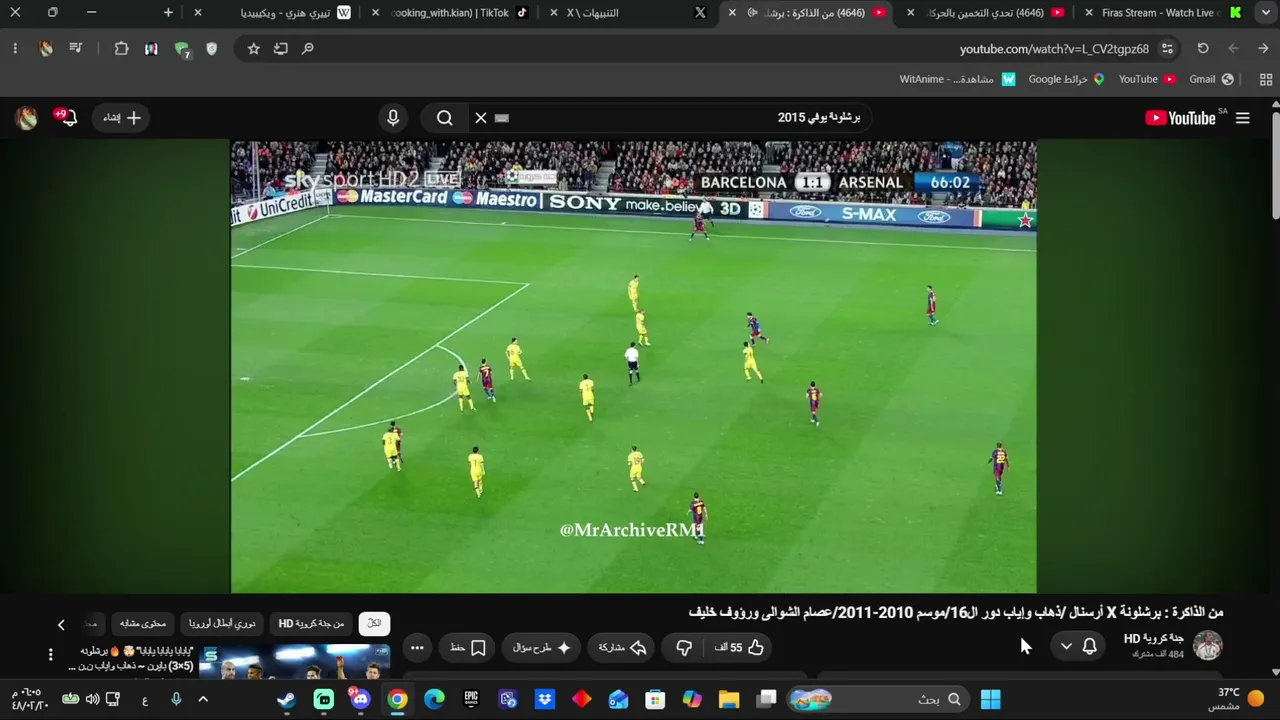Click the browser address bar URL

(1054, 49)
